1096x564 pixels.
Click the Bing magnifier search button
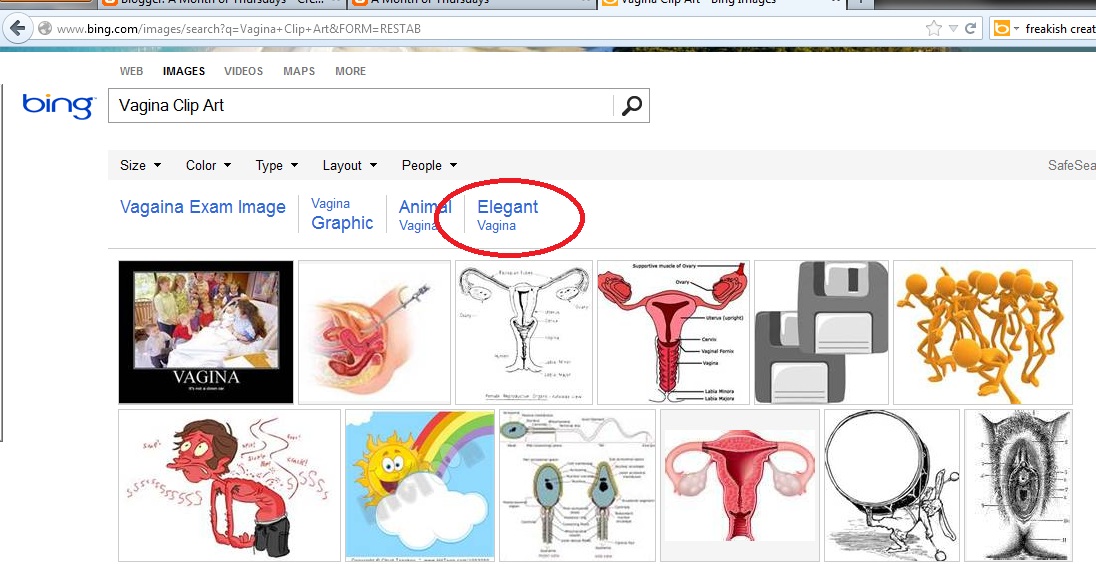(x=632, y=106)
